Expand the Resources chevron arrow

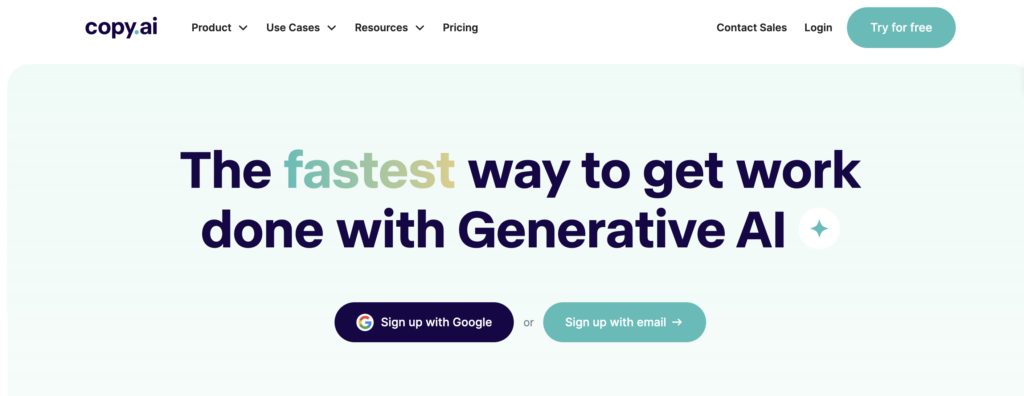point(419,28)
